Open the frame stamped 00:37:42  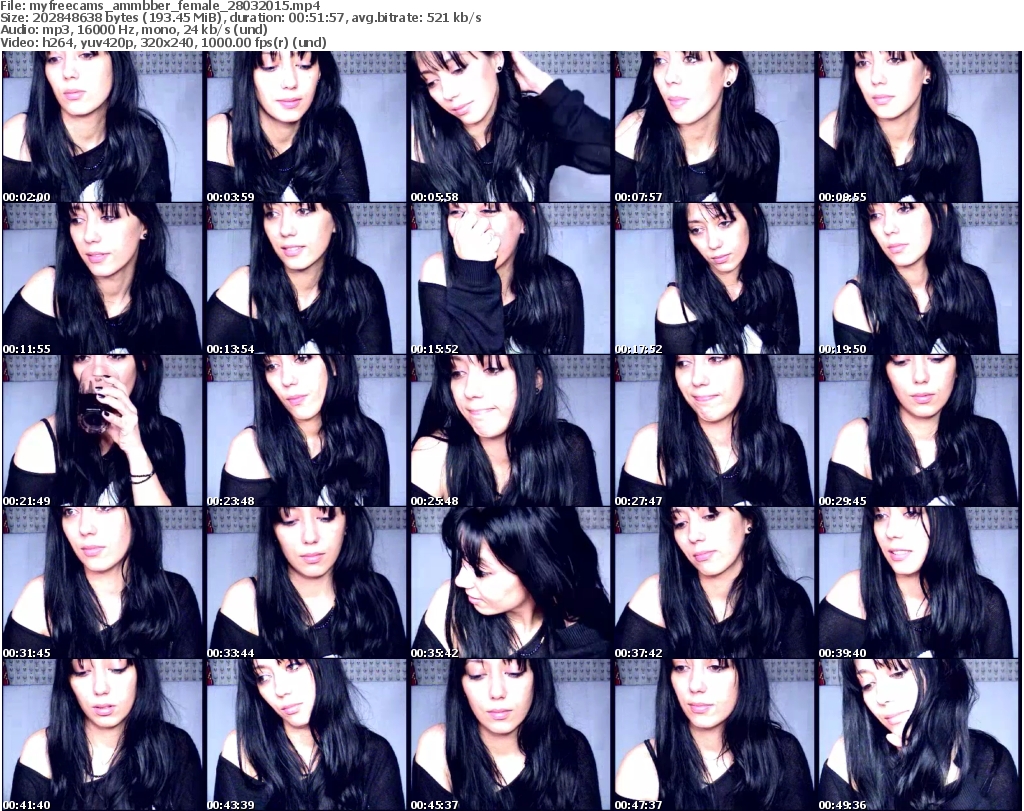pos(714,582)
